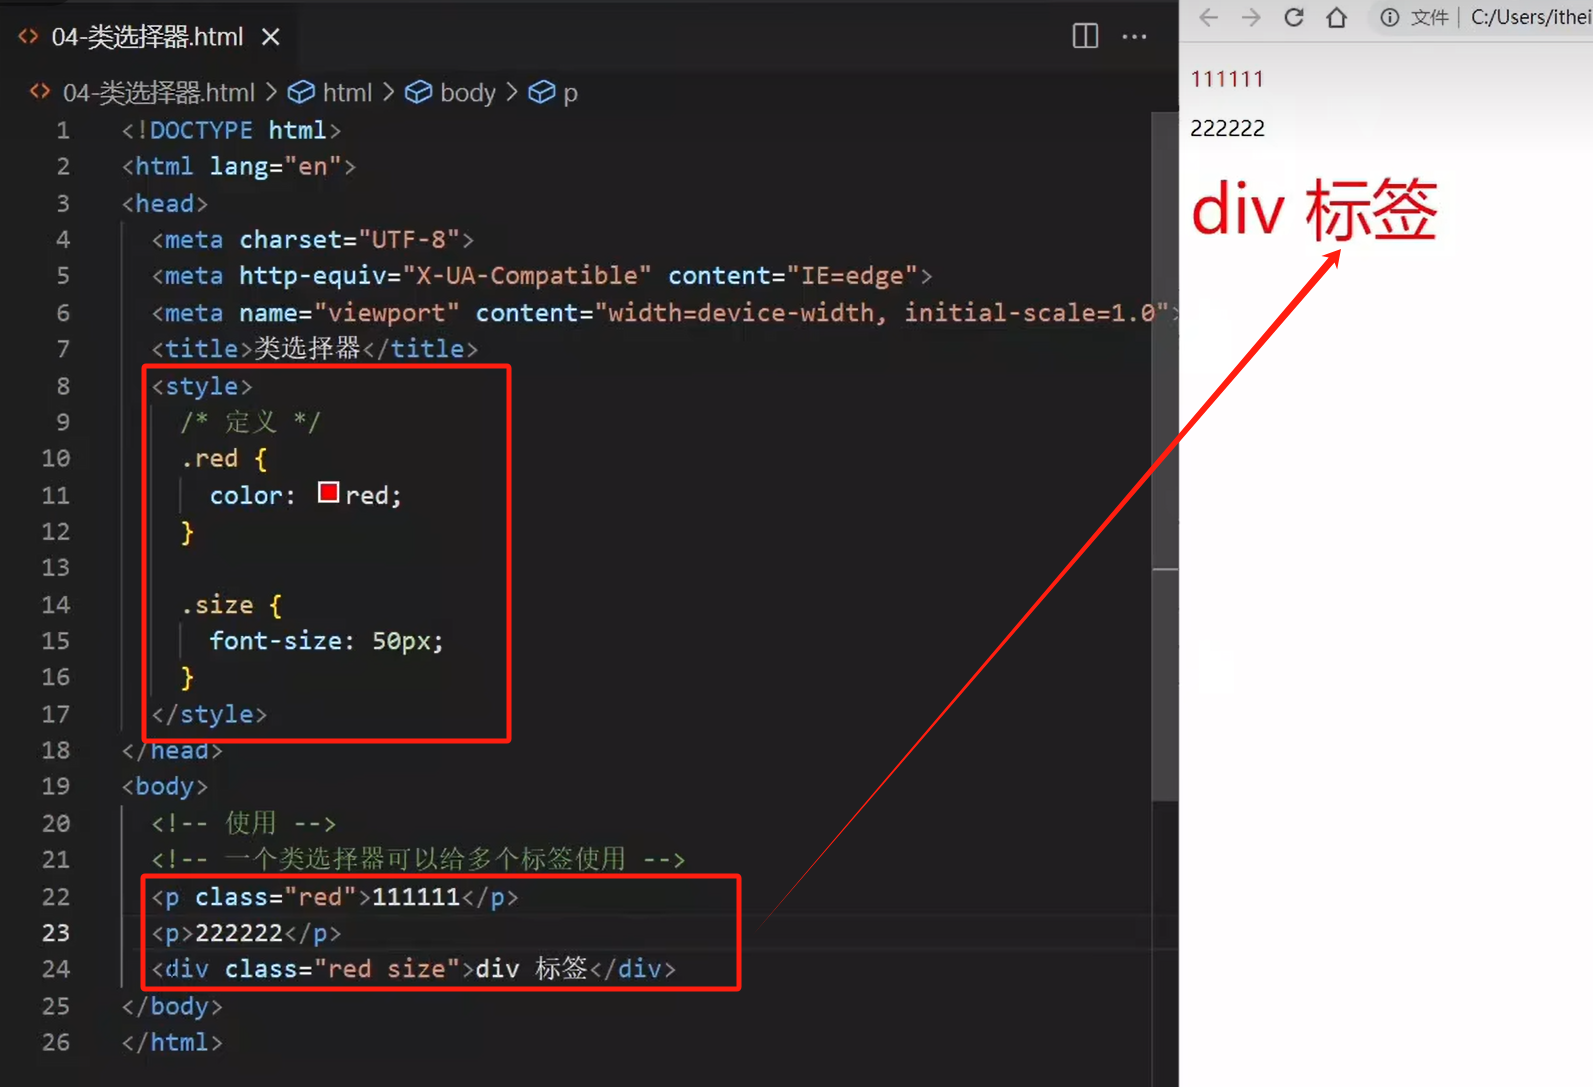Click the </body> closing tag
The image size is (1593, 1087).
[x=172, y=1006]
